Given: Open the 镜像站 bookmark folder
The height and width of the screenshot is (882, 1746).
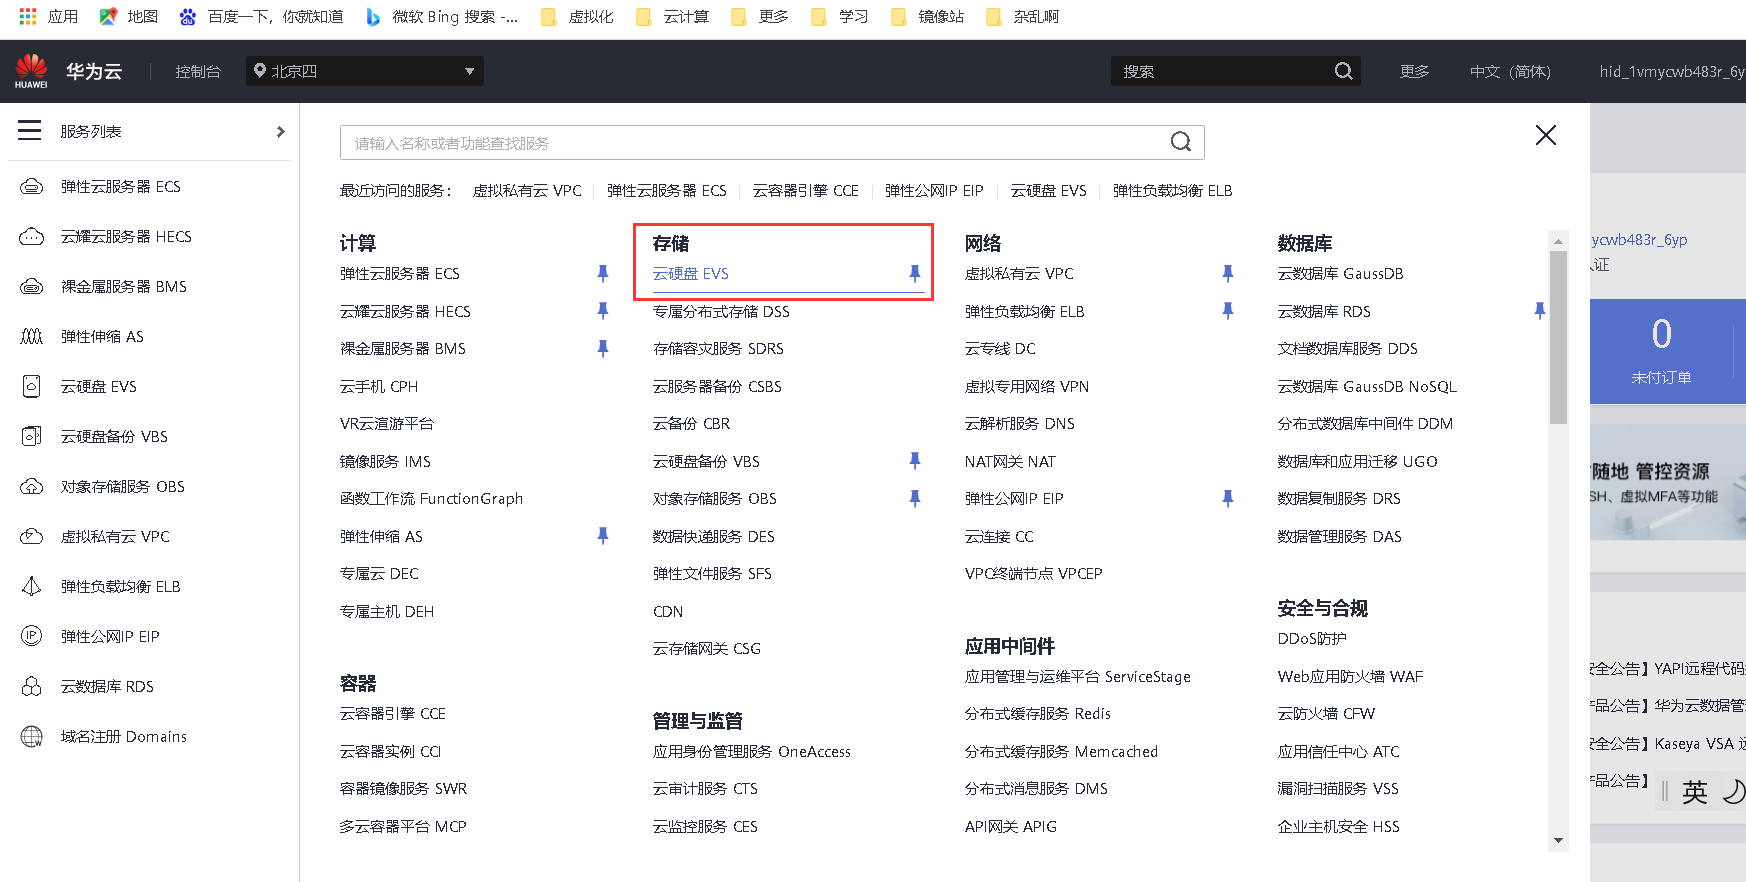Looking at the screenshot, I should pos(927,16).
